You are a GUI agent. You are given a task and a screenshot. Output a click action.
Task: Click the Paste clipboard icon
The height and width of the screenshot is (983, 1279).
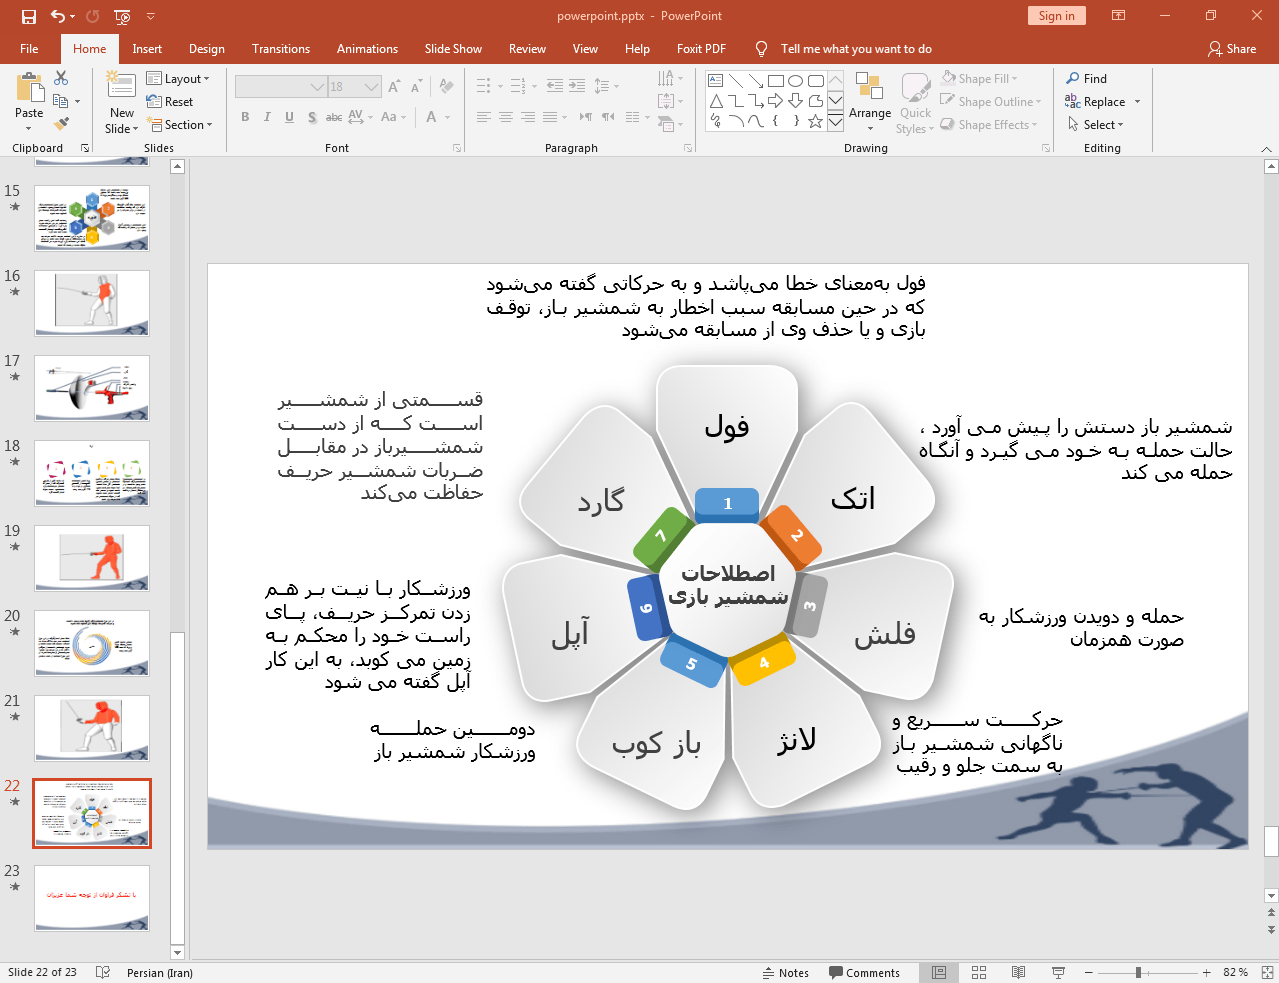(29, 88)
